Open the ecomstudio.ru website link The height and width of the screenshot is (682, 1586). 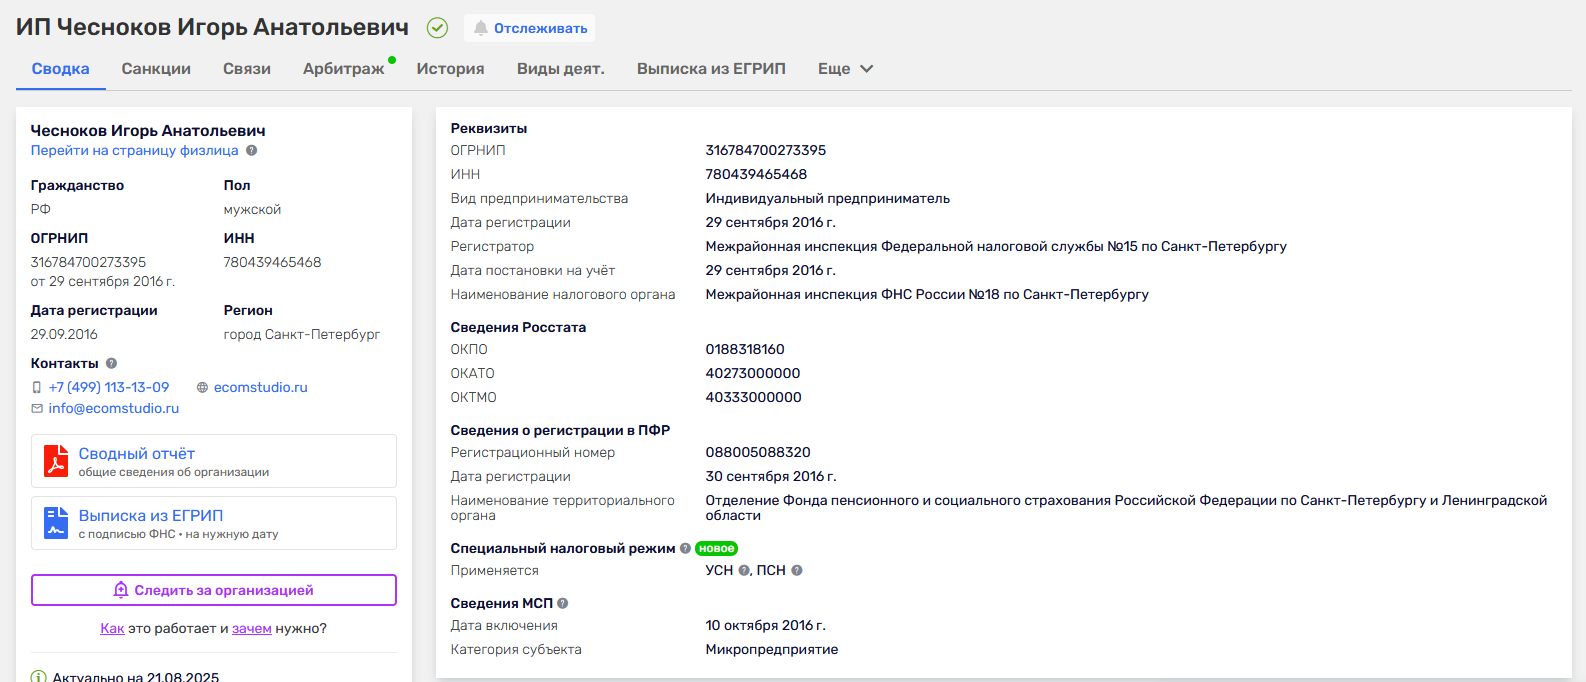(x=261, y=388)
